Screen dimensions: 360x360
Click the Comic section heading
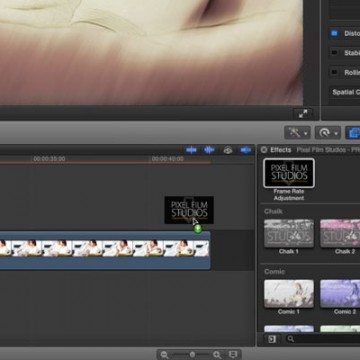click(275, 272)
